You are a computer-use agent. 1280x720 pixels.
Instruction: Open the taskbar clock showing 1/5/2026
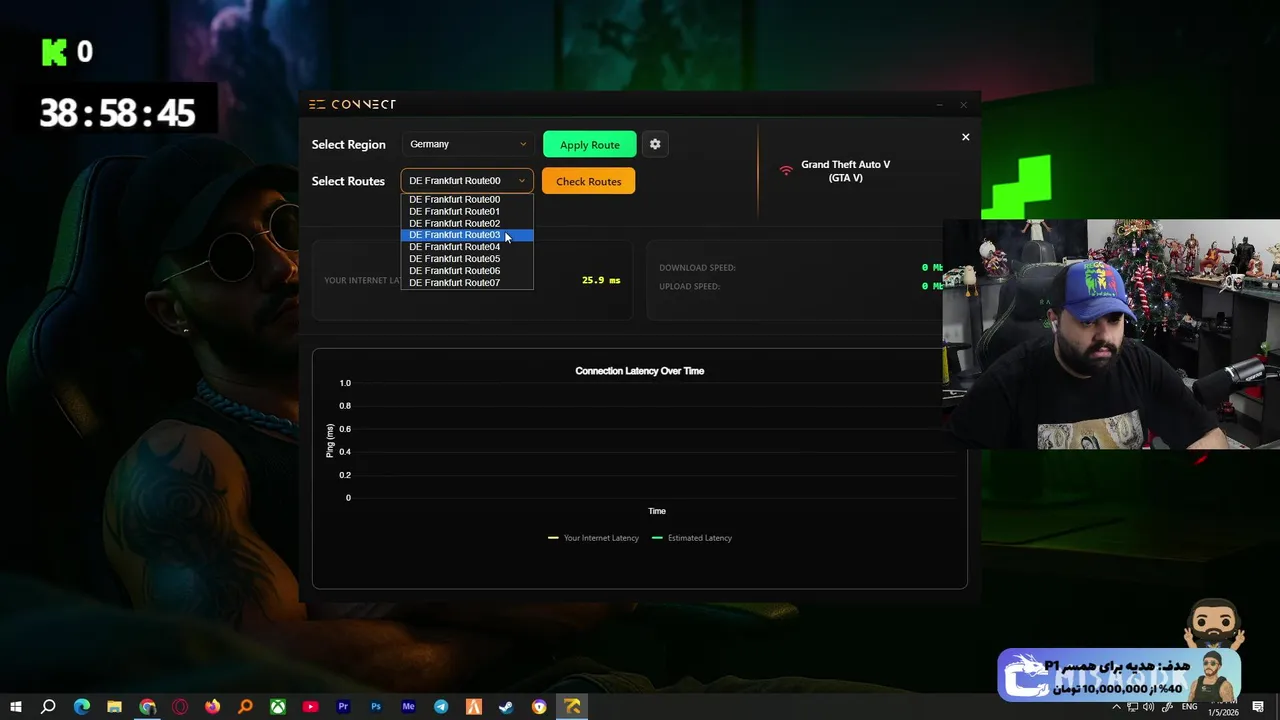tap(1222, 712)
